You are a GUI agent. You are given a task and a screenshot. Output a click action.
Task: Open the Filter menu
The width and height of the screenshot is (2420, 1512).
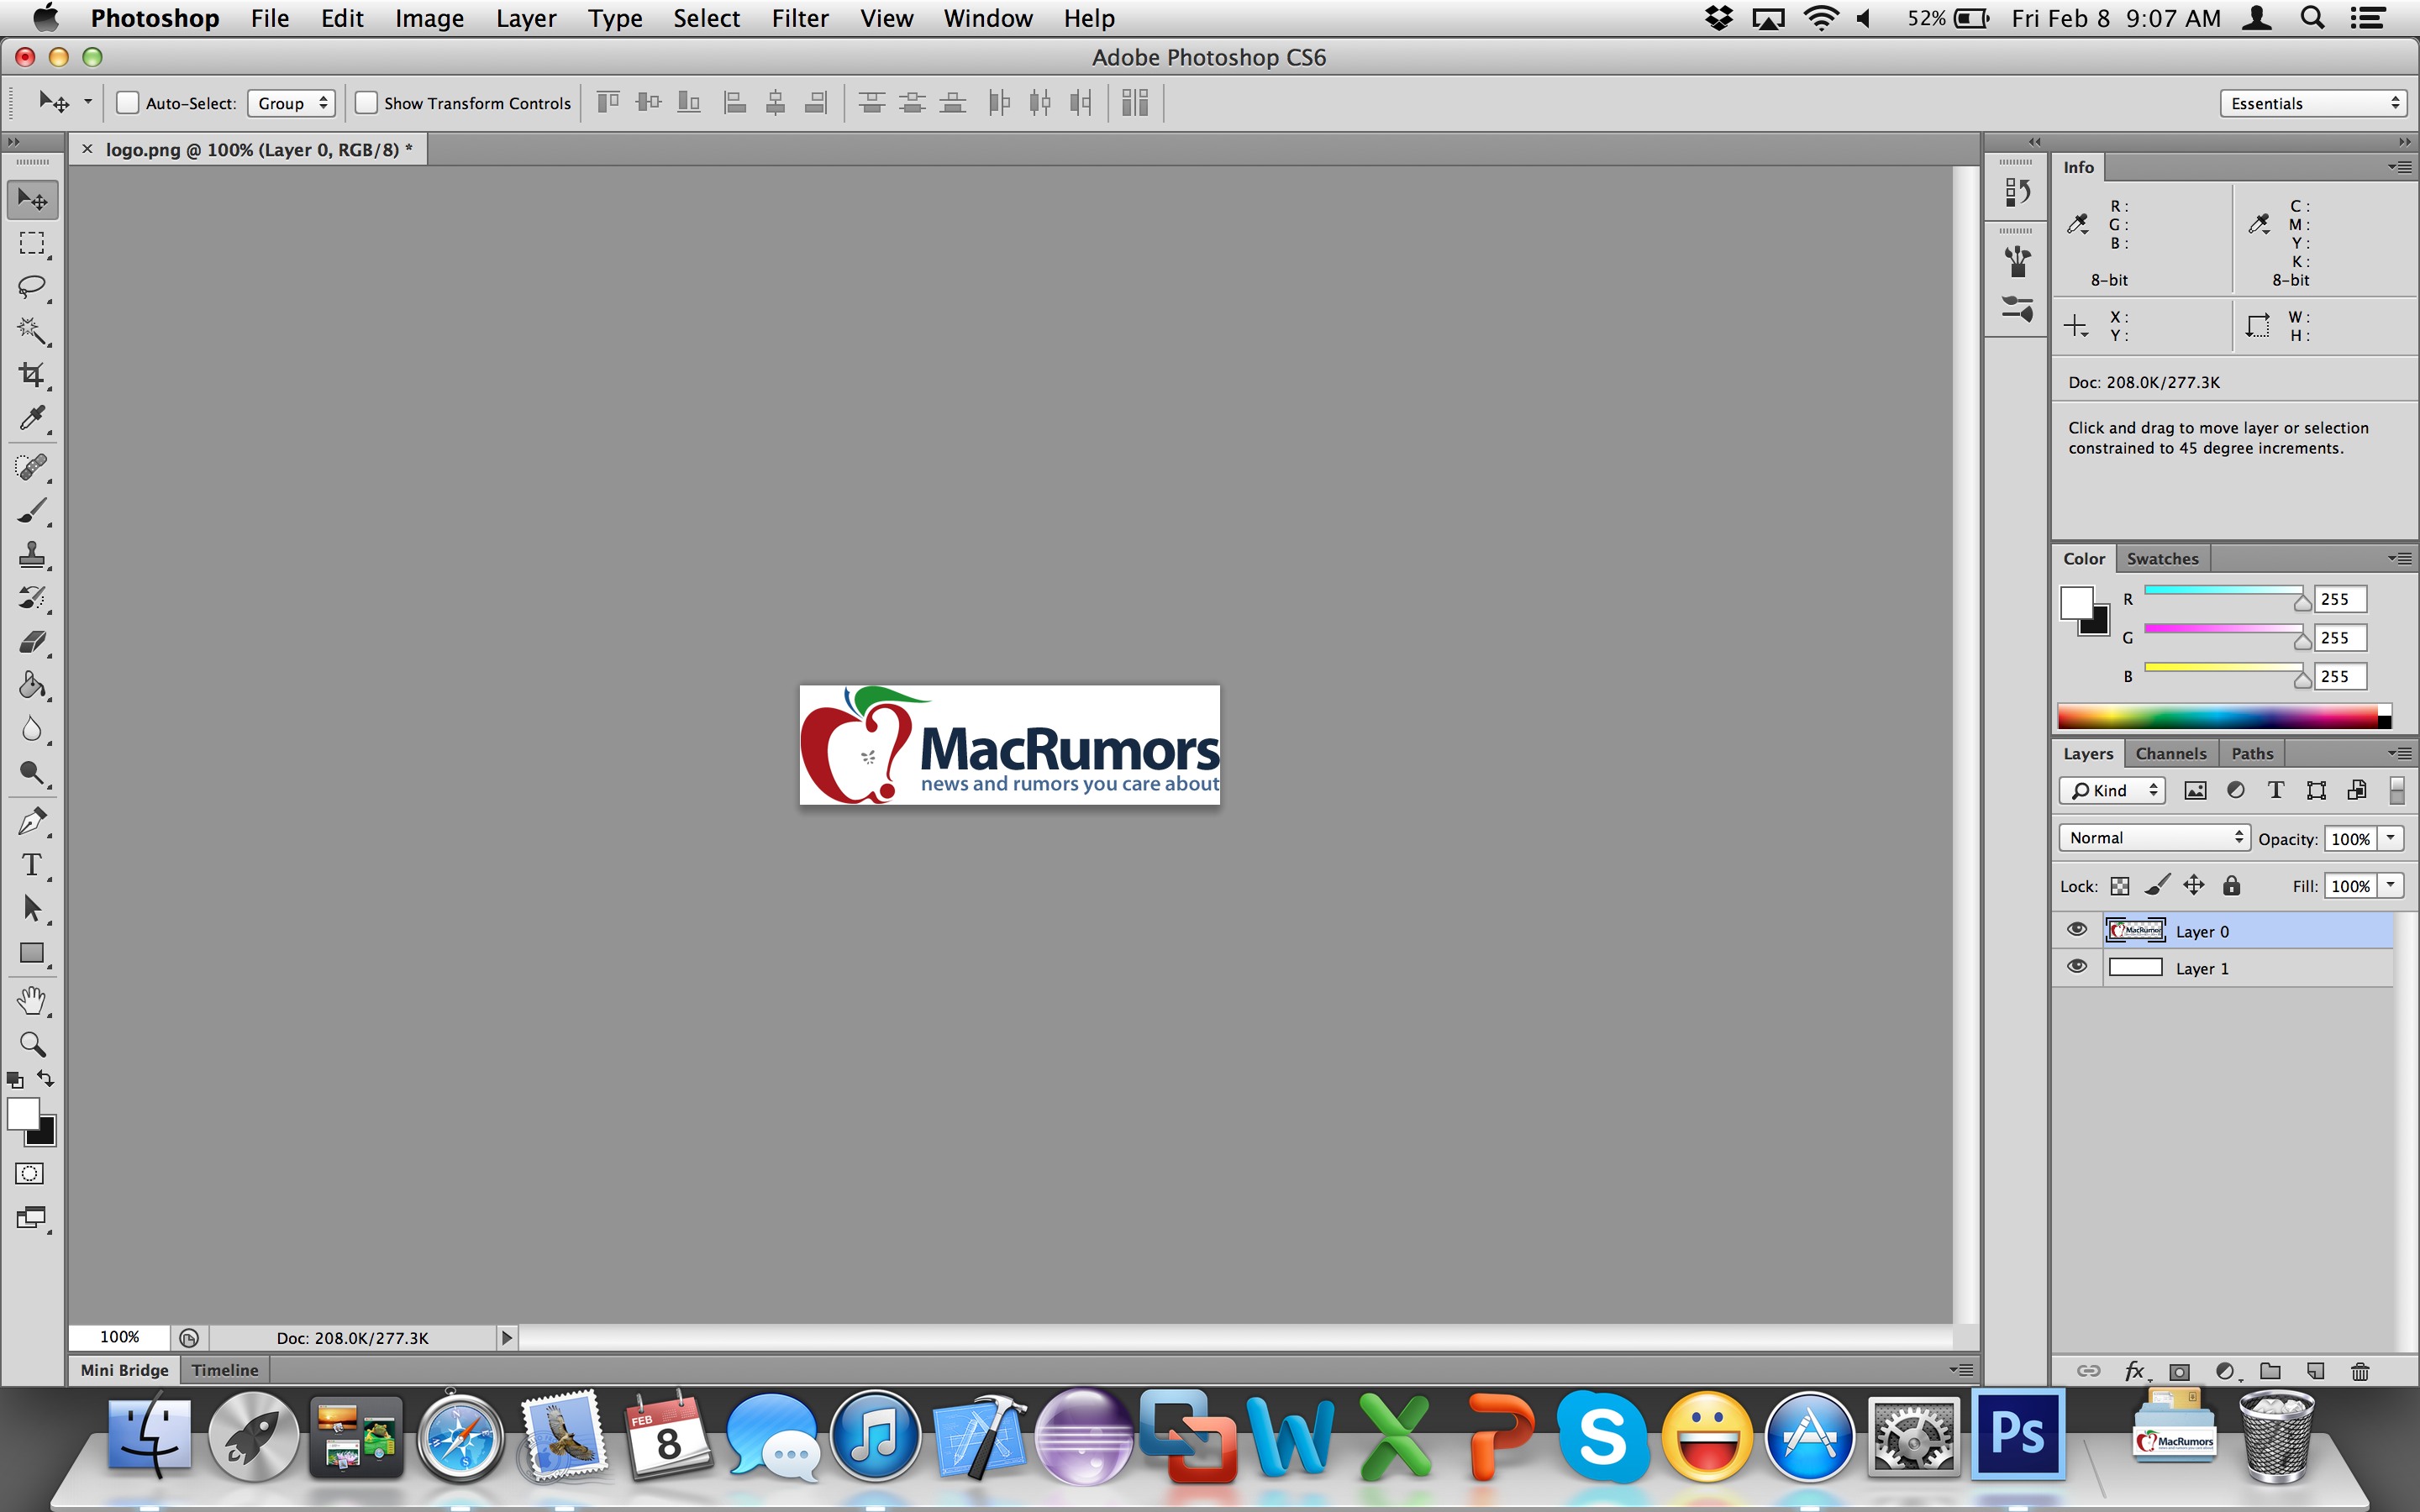tap(799, 18)
